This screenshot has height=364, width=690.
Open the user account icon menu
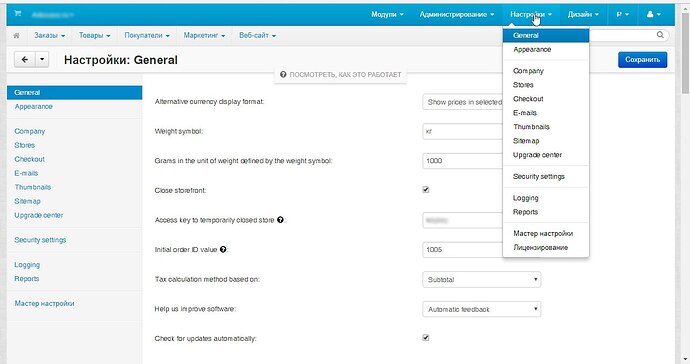[653, 14]
